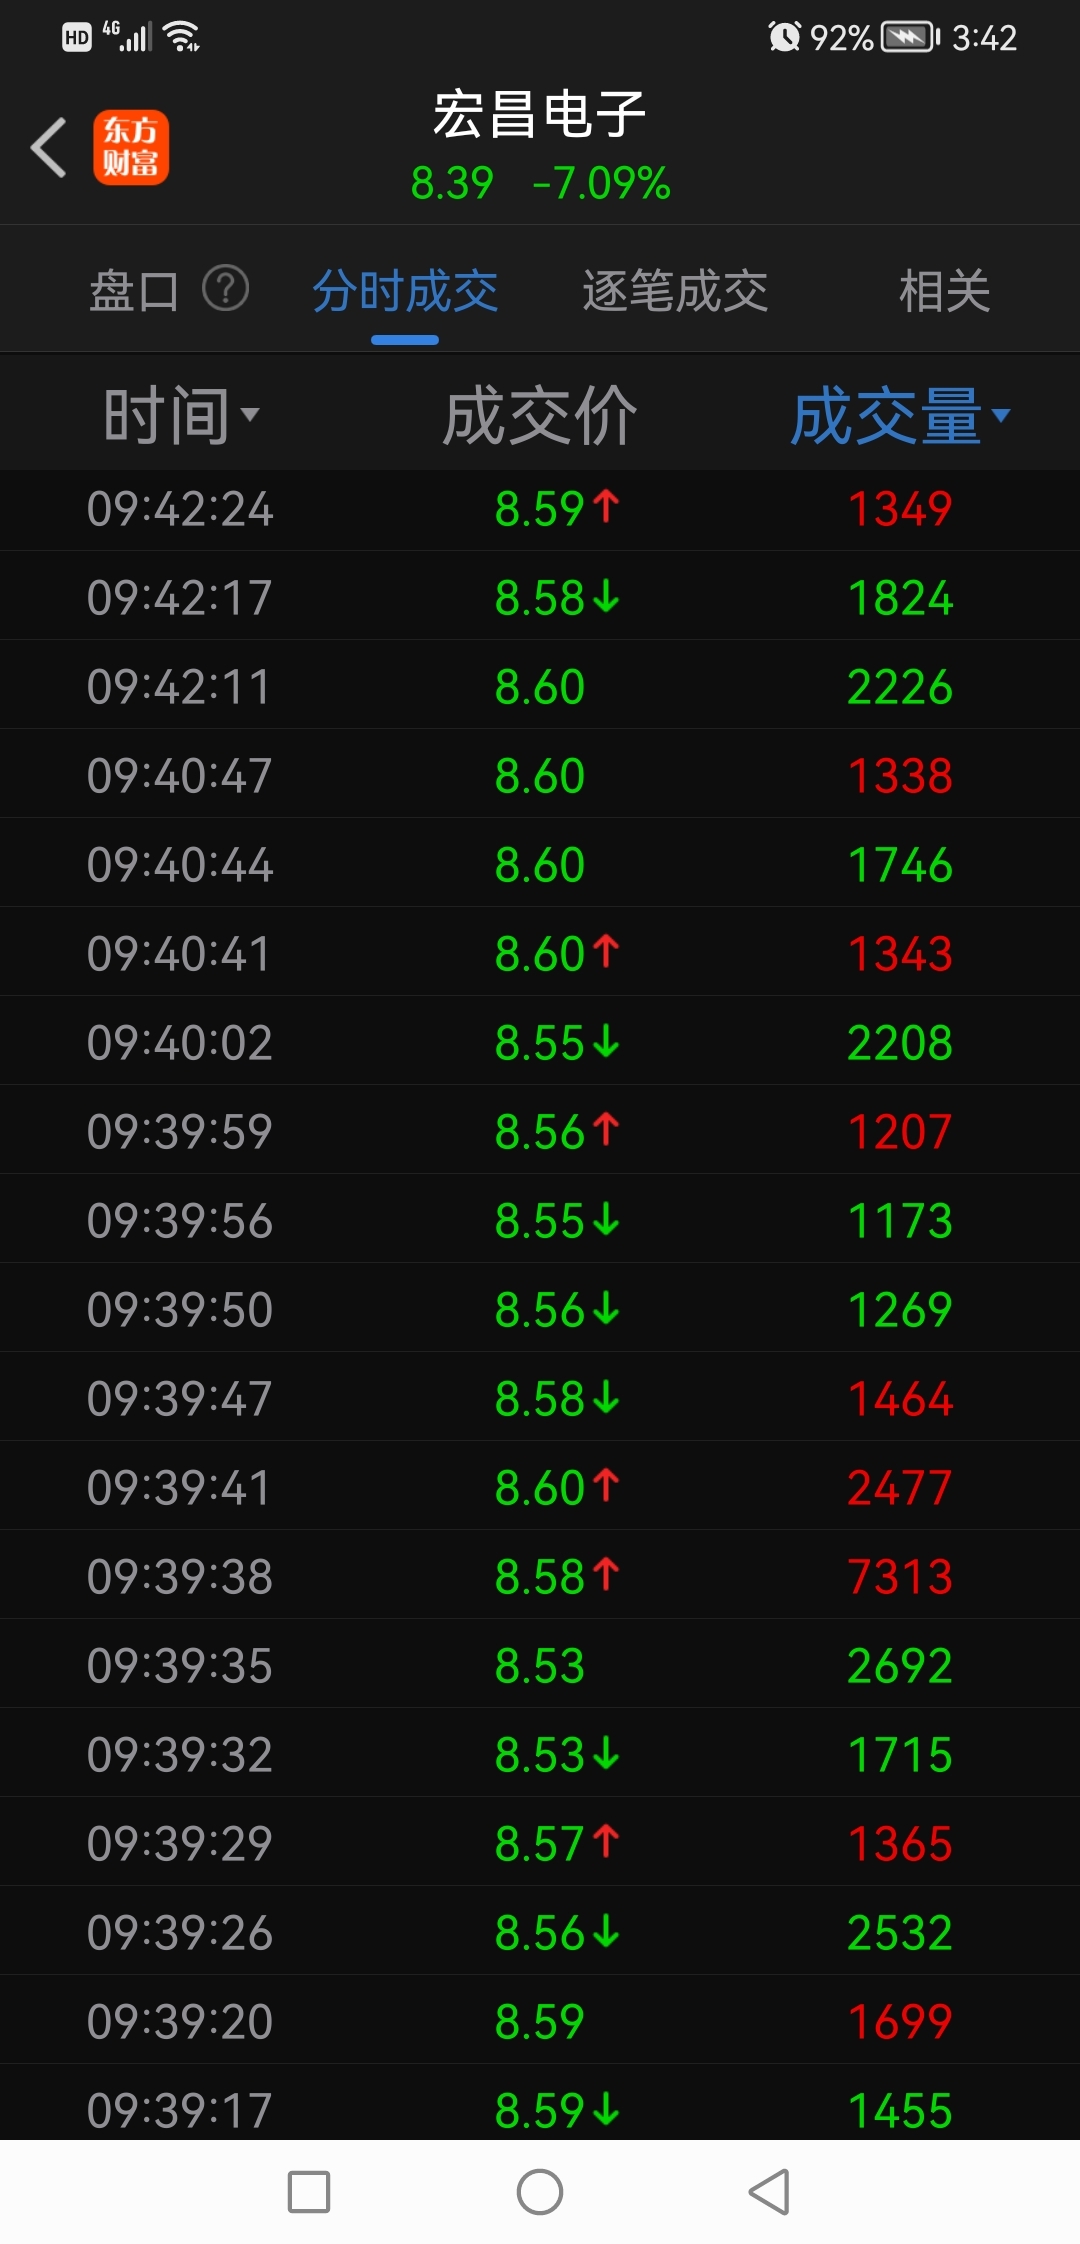This screenshot has width=1080, height=2244.
Task: Select the 09:39:50 time entry
Action: 180,1310
